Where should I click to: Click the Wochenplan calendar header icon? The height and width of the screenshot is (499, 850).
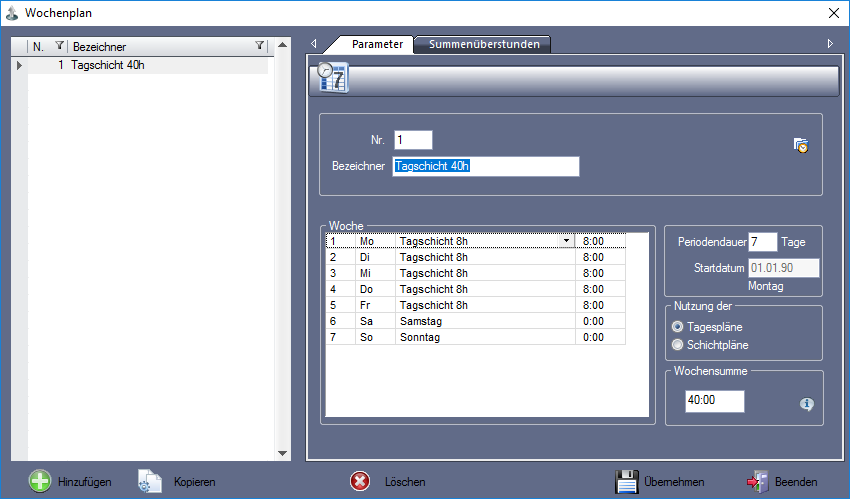[x=332, y=78]
